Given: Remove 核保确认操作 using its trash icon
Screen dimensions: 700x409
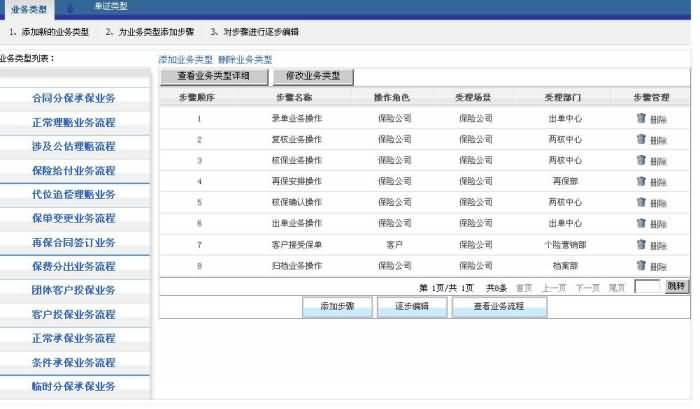Looking at the screenshot, I should coord(641,202).
